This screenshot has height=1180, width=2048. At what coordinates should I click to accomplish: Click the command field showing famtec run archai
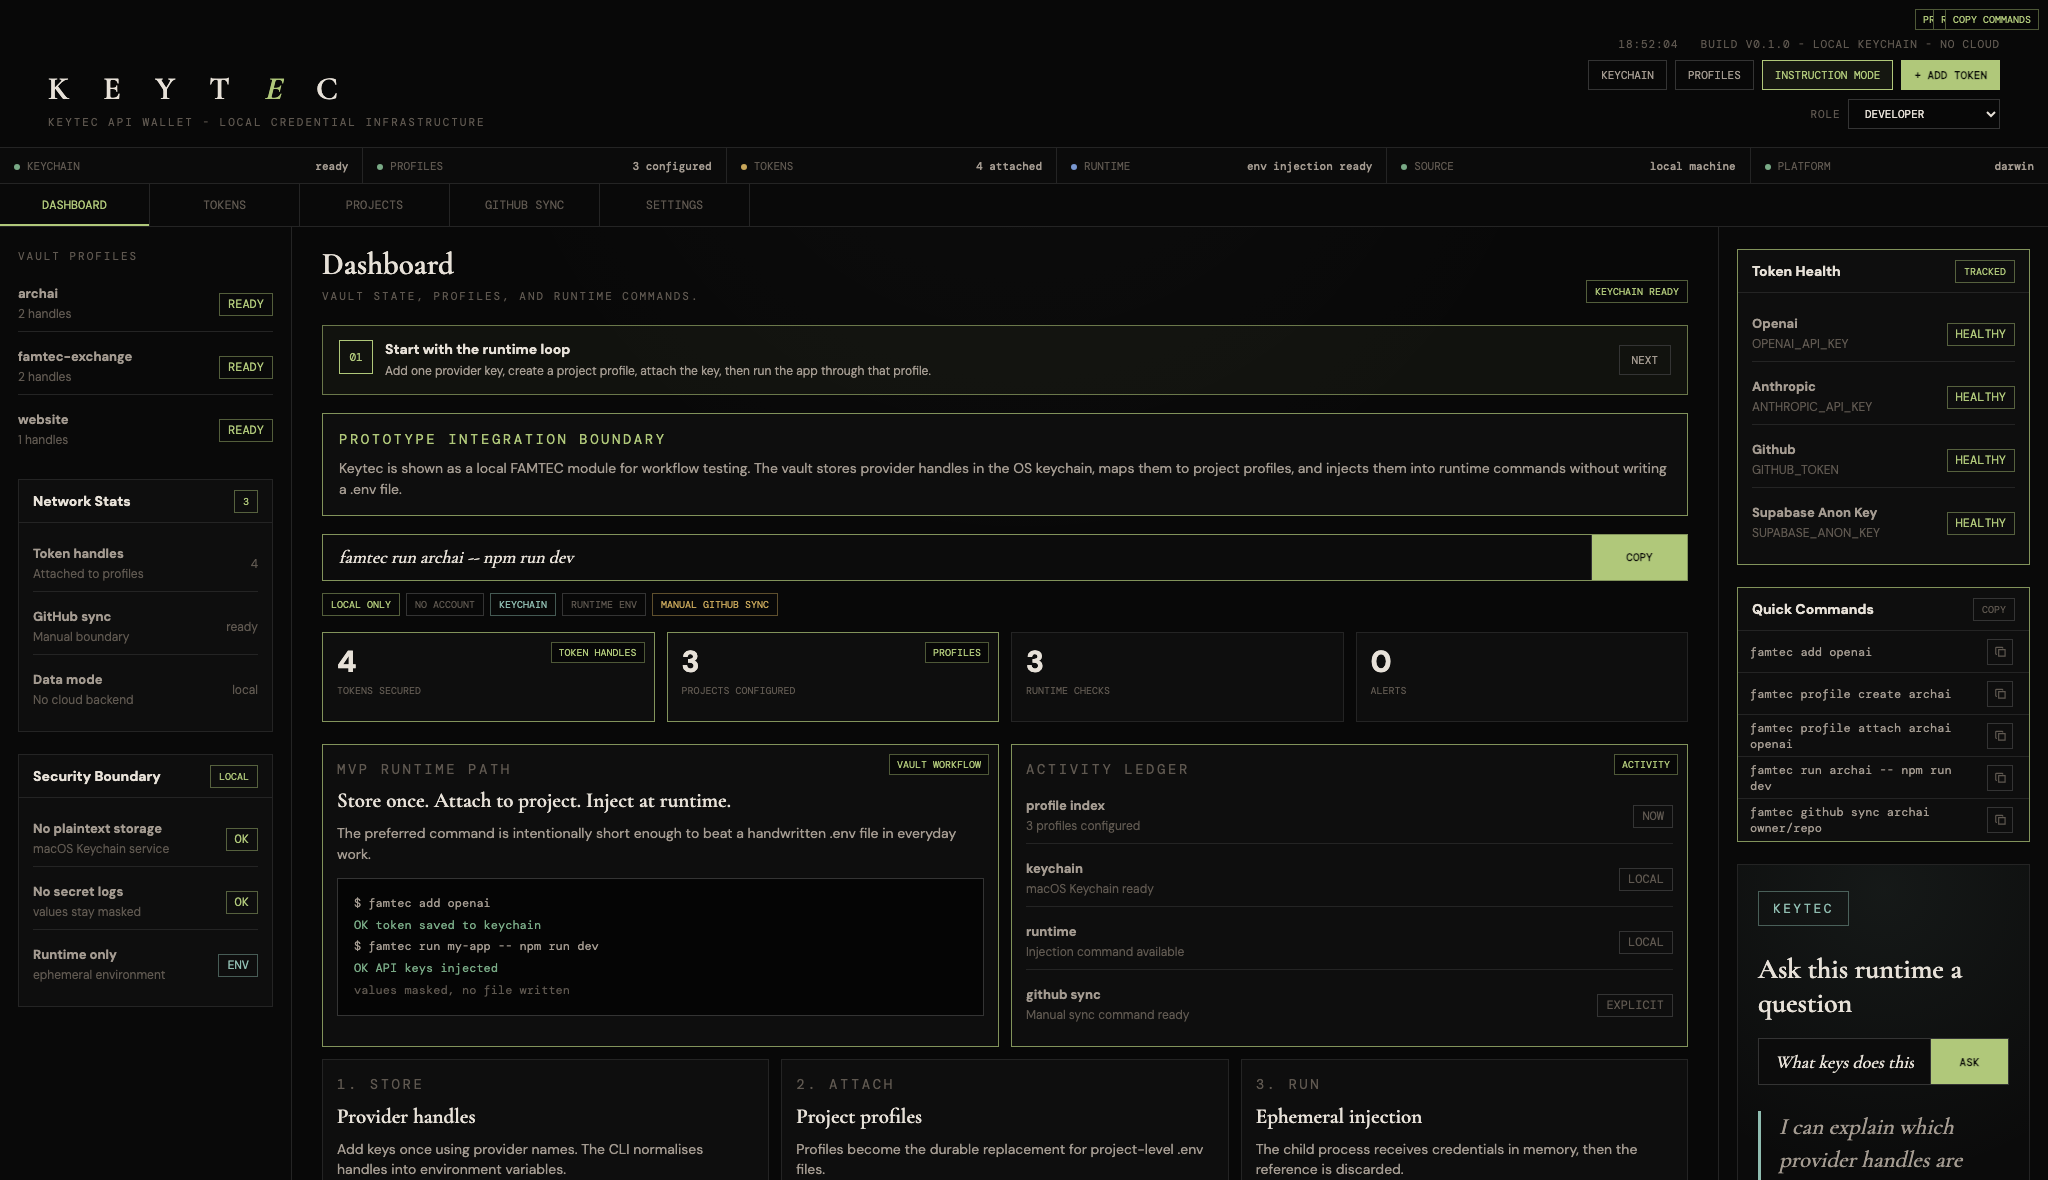[957, 557]
